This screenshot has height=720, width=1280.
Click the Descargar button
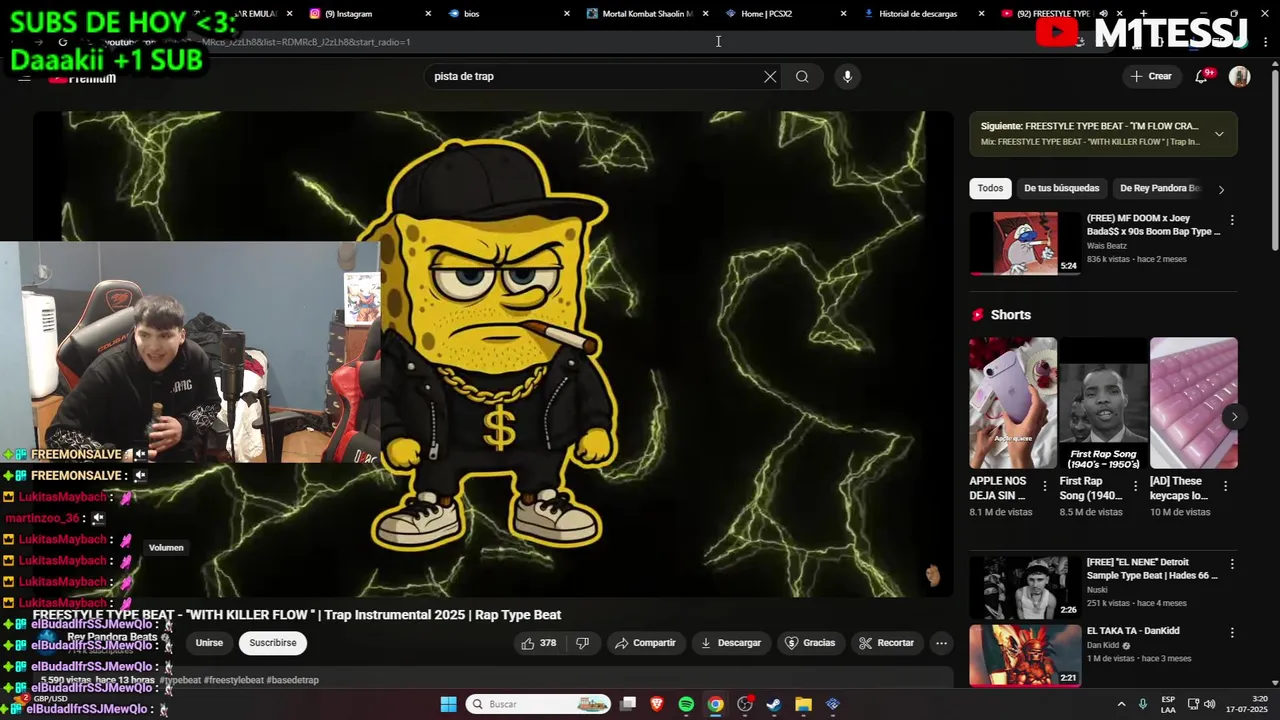(730, 643)
